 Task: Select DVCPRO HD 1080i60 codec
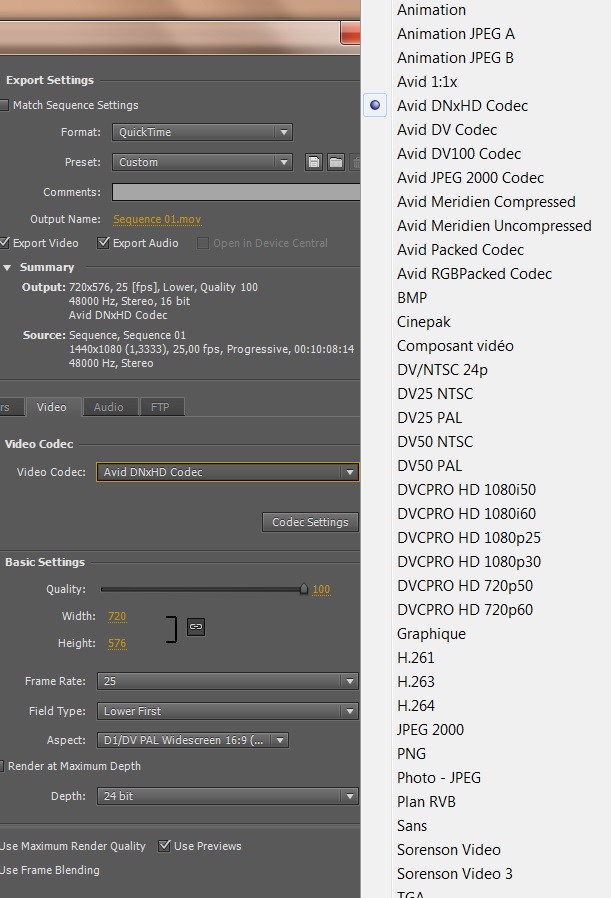pyautogui.click(x=467, y=514)
